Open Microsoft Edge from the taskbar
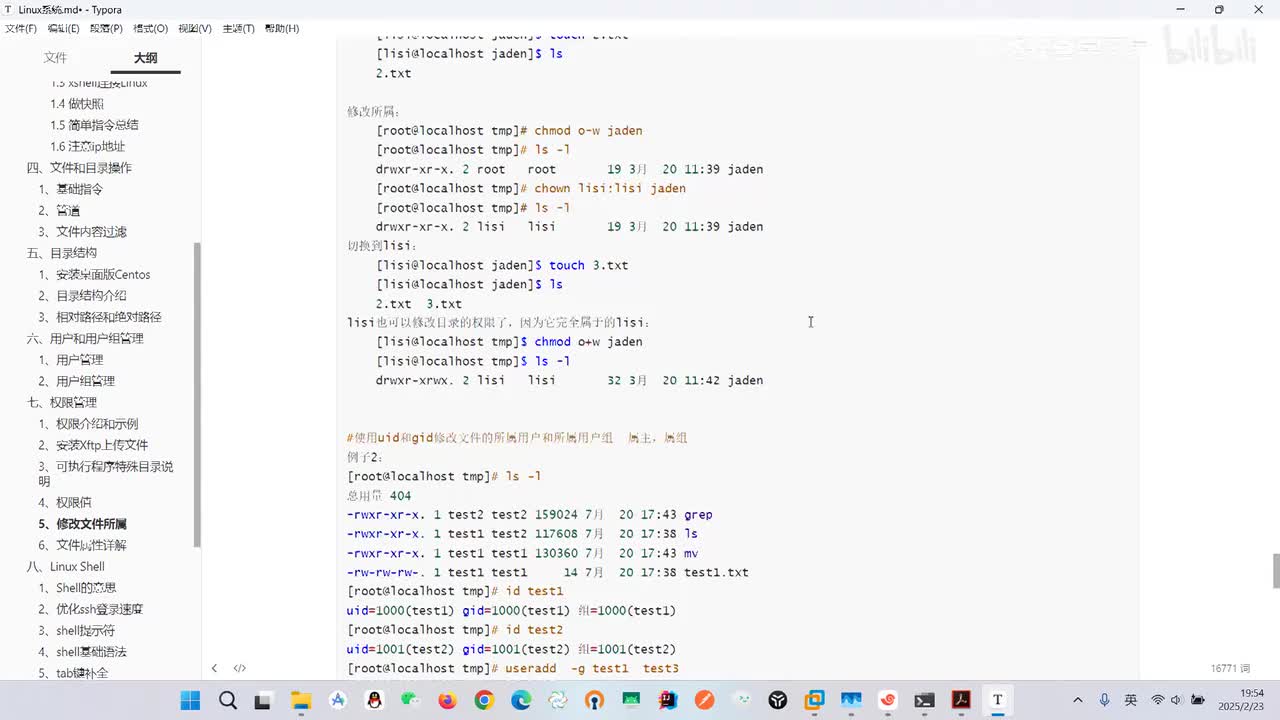Screen dimensions: 1280x720 pos(521,700)
